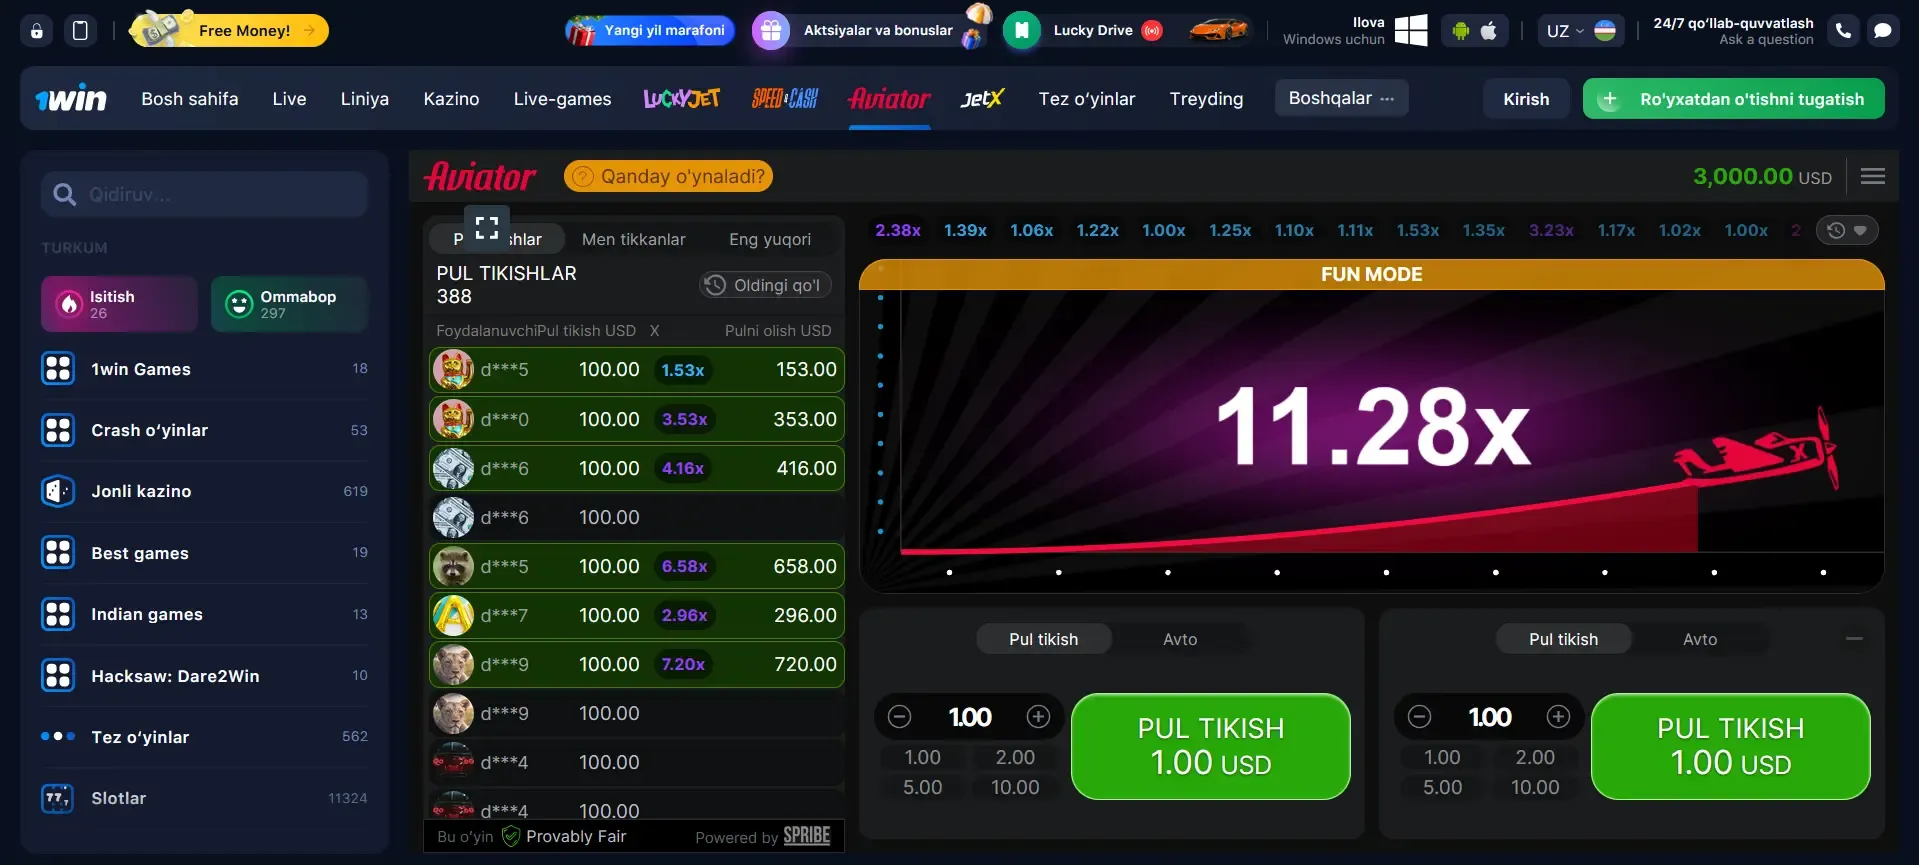The width and height of the screenshot is (1919, 865).
Task: Click the Lucky Jet logo
Action: click(681, 99)
